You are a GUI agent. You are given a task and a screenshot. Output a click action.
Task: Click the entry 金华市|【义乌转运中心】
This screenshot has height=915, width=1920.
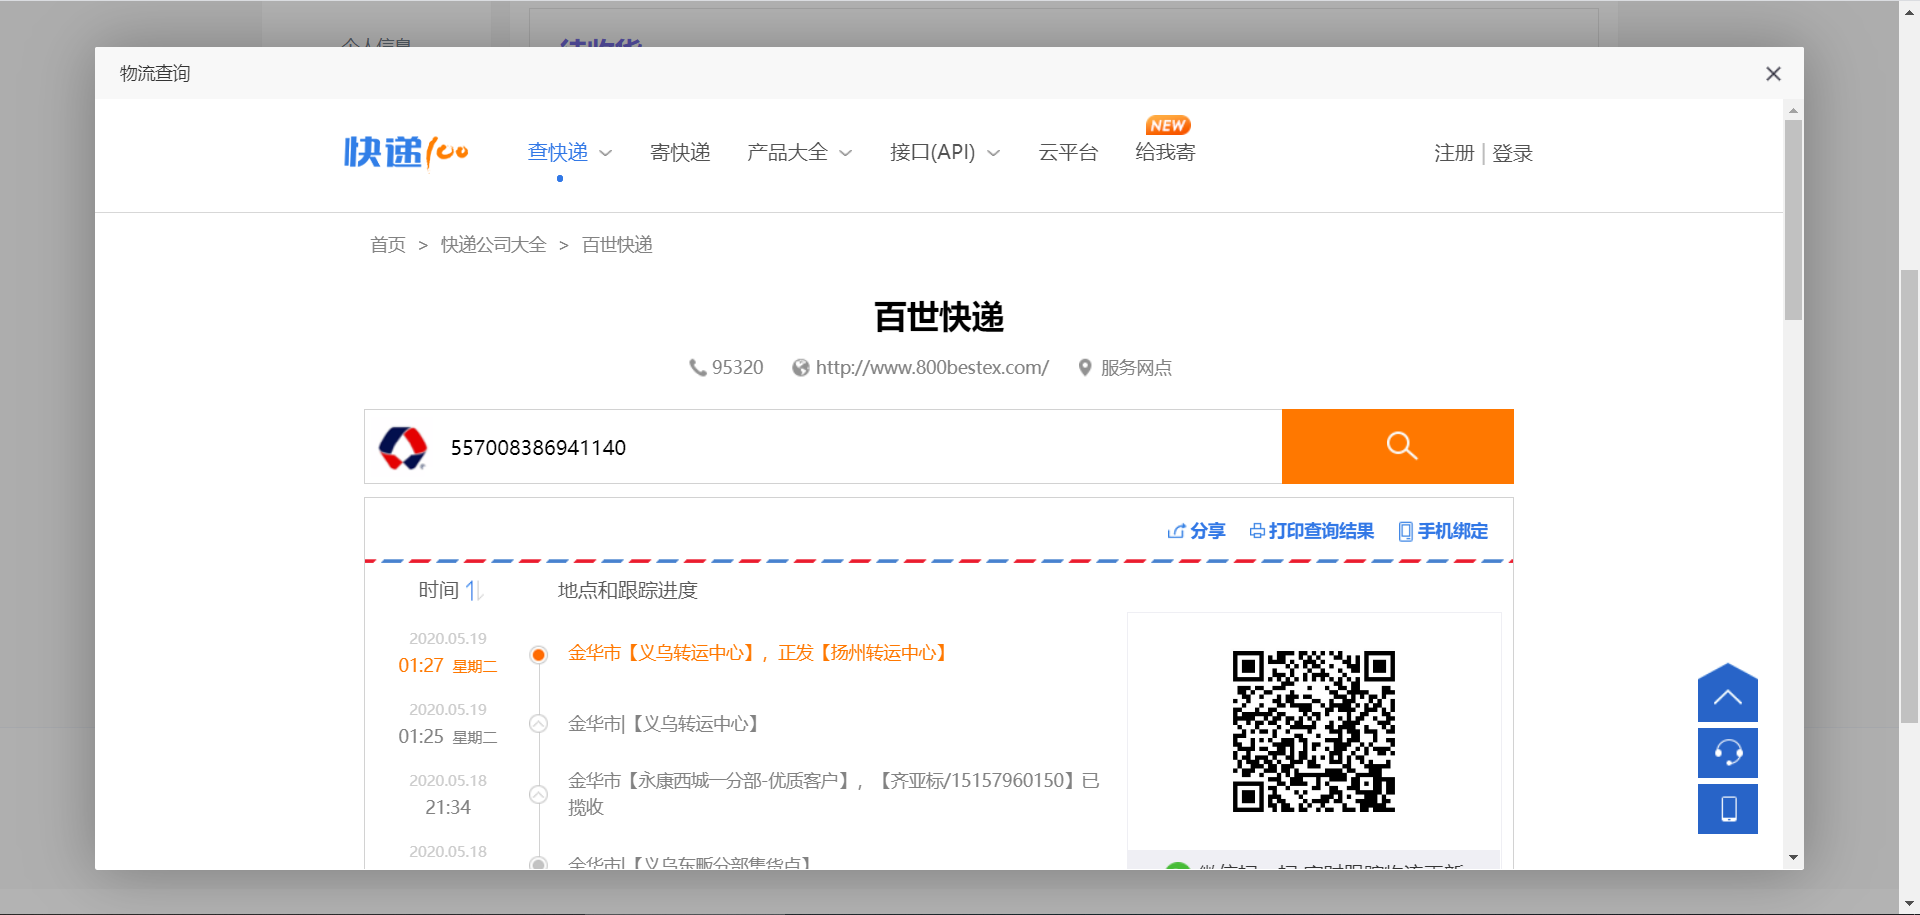[x=664, y=724]
